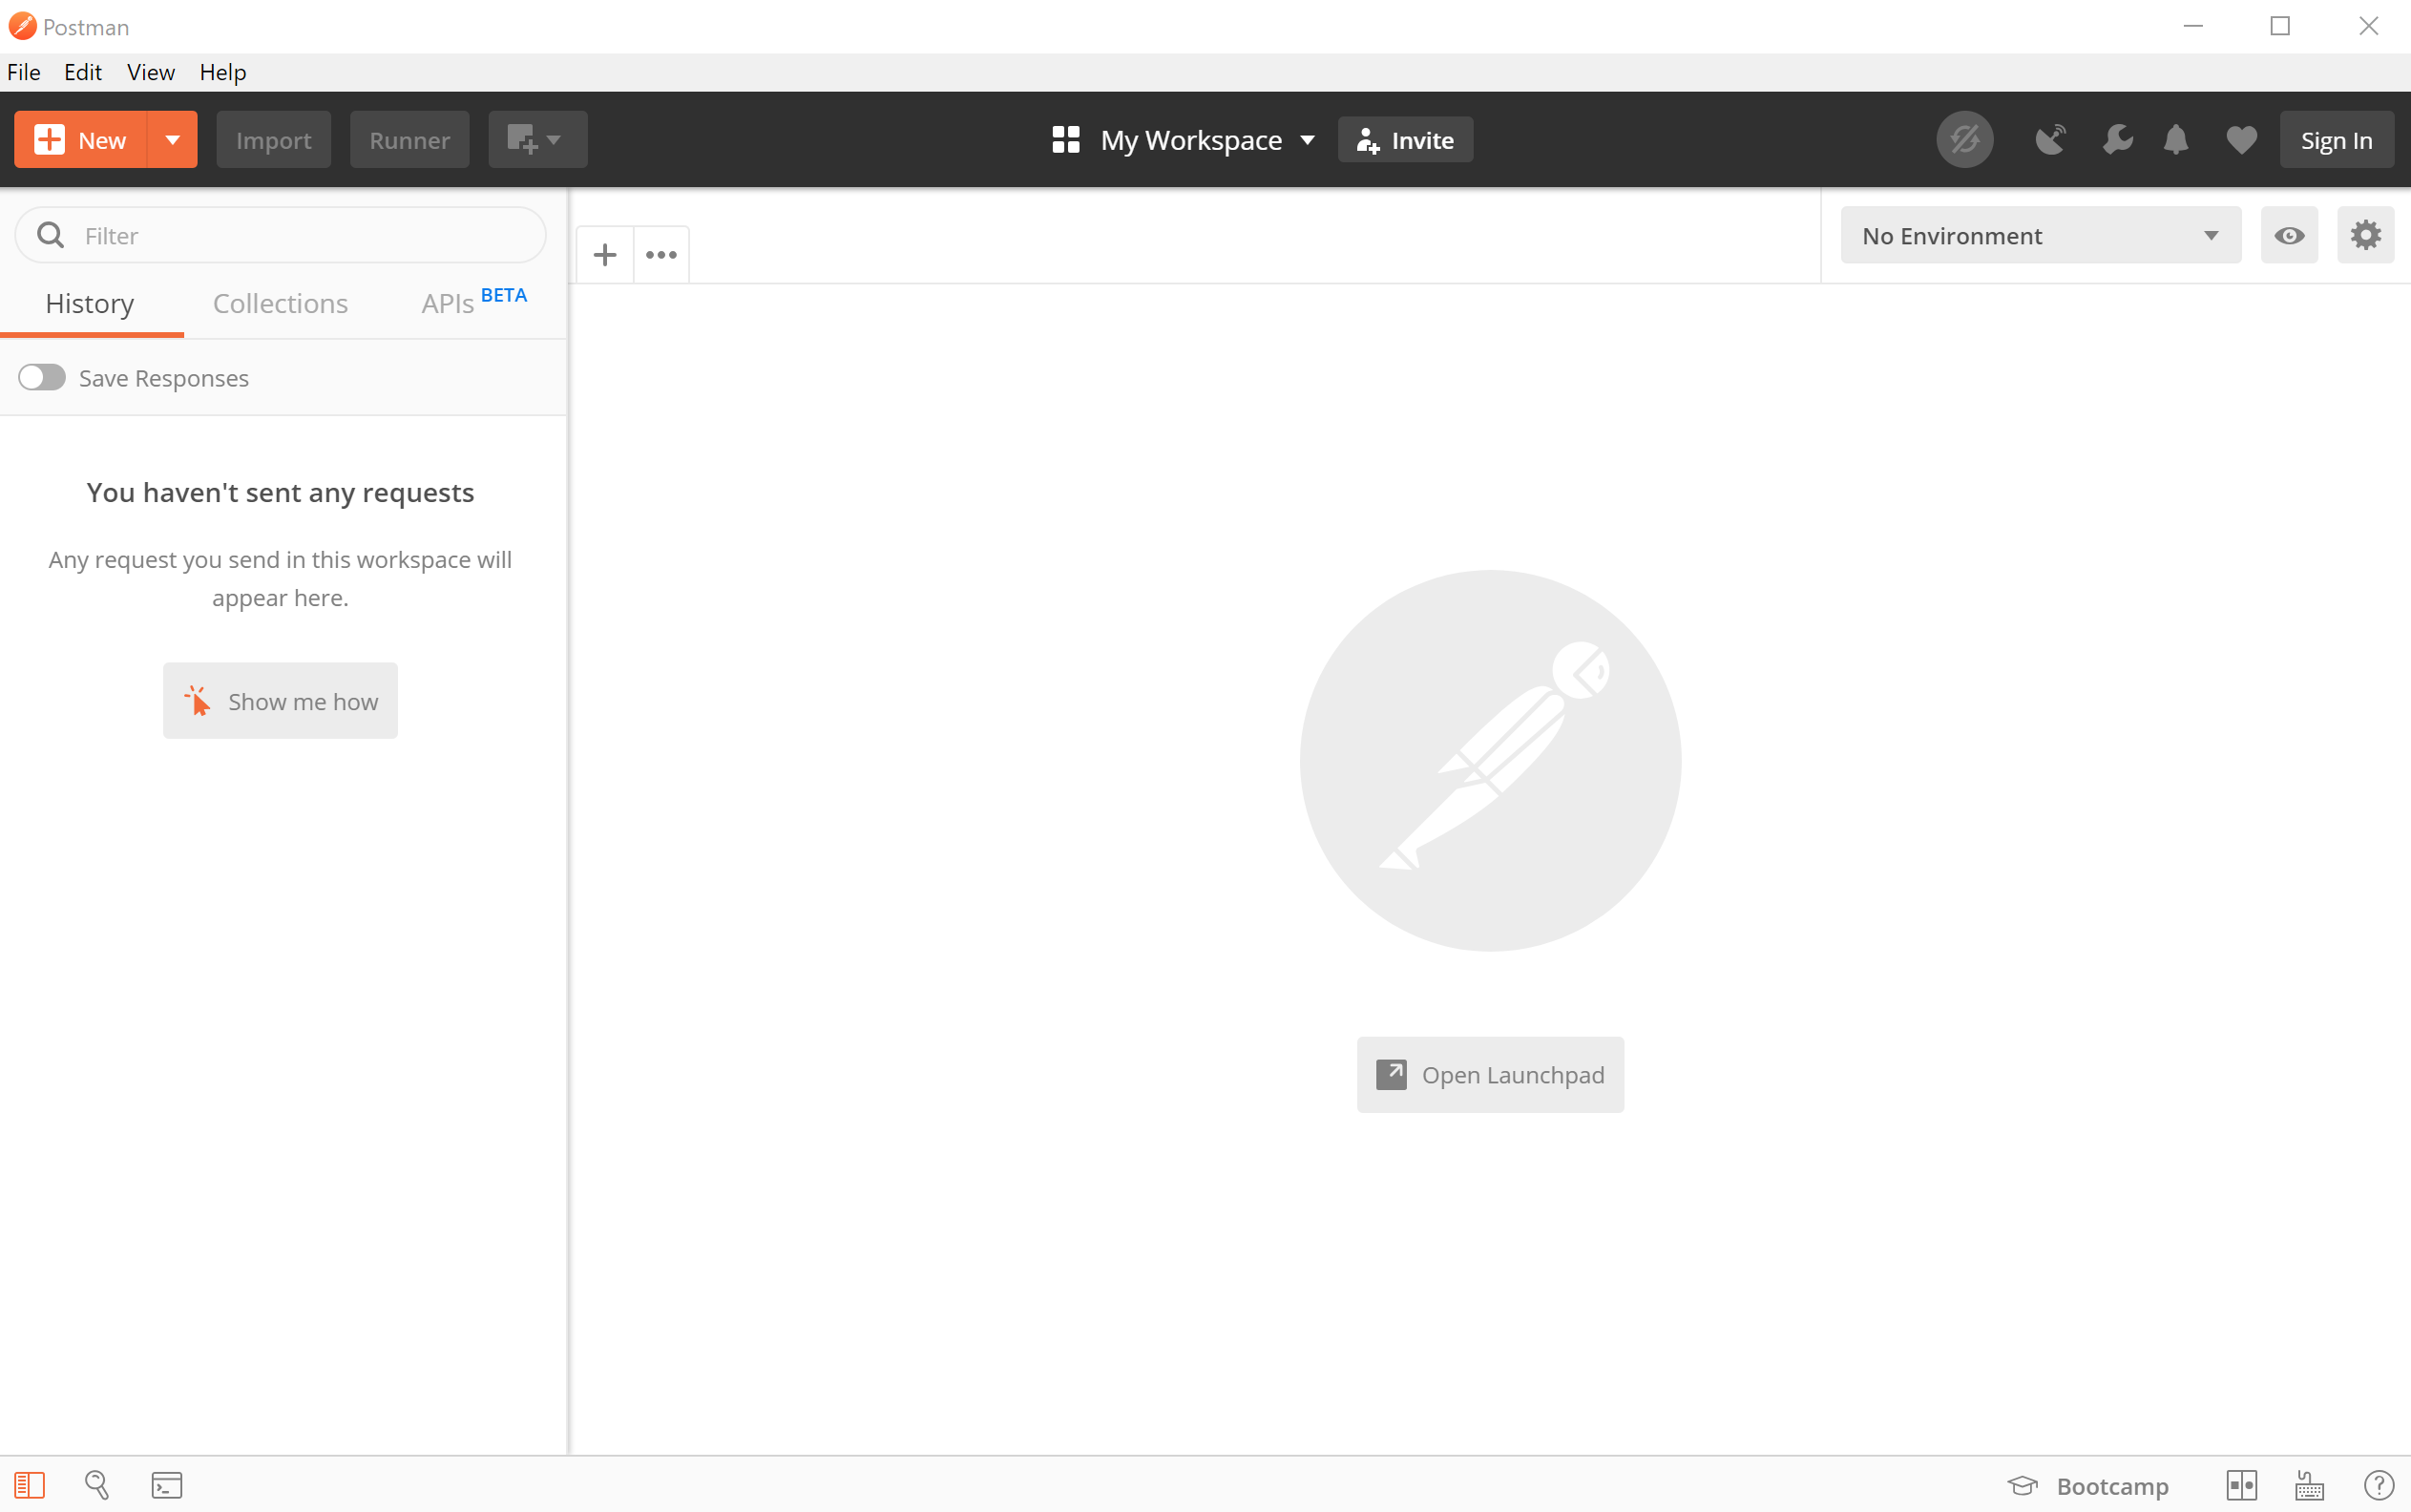This screenshot has width=2411, height=1512.
Task: Open the notifications bell
Action: click(2175, 140)
